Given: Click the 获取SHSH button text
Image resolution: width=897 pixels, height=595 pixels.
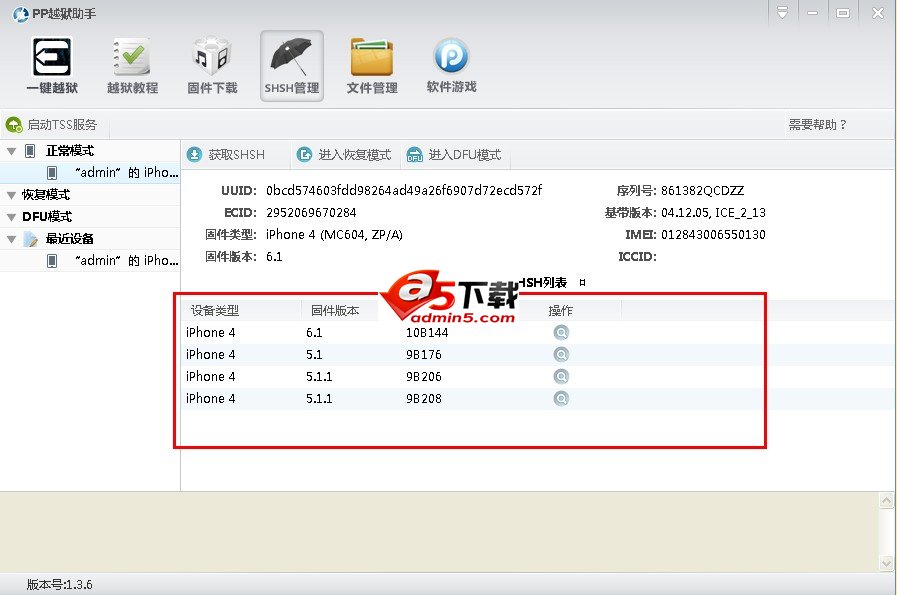Looking at the screenshot, I should (236, 154).
